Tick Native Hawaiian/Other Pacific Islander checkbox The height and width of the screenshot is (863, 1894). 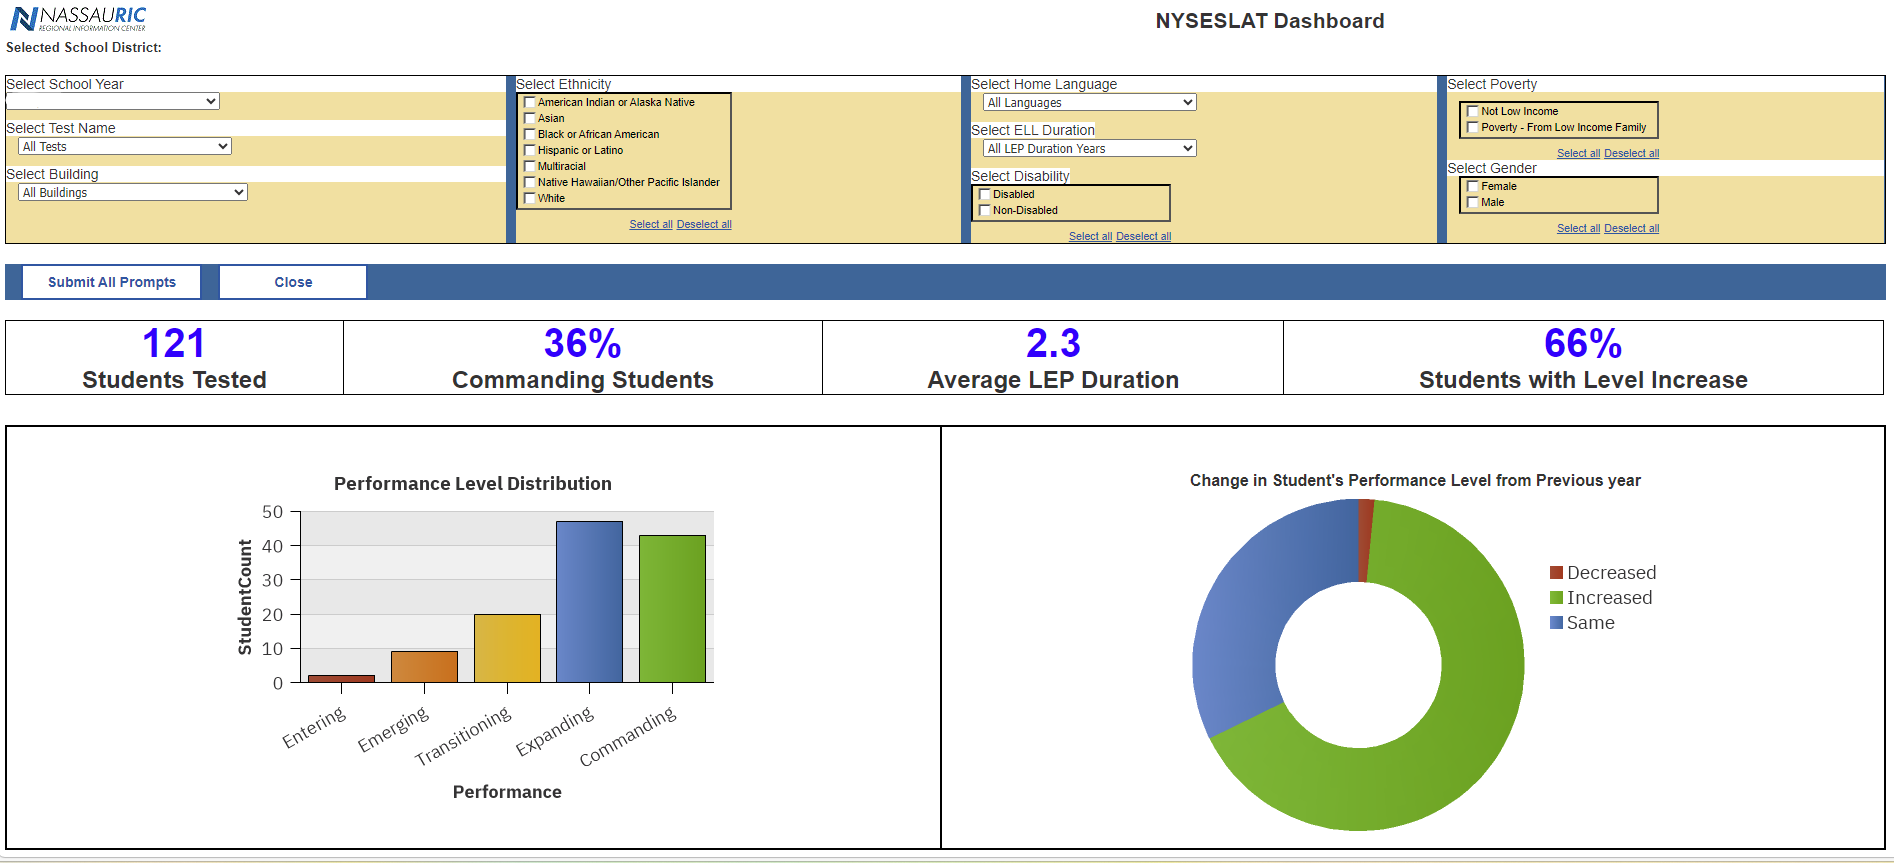click(530, 182)
